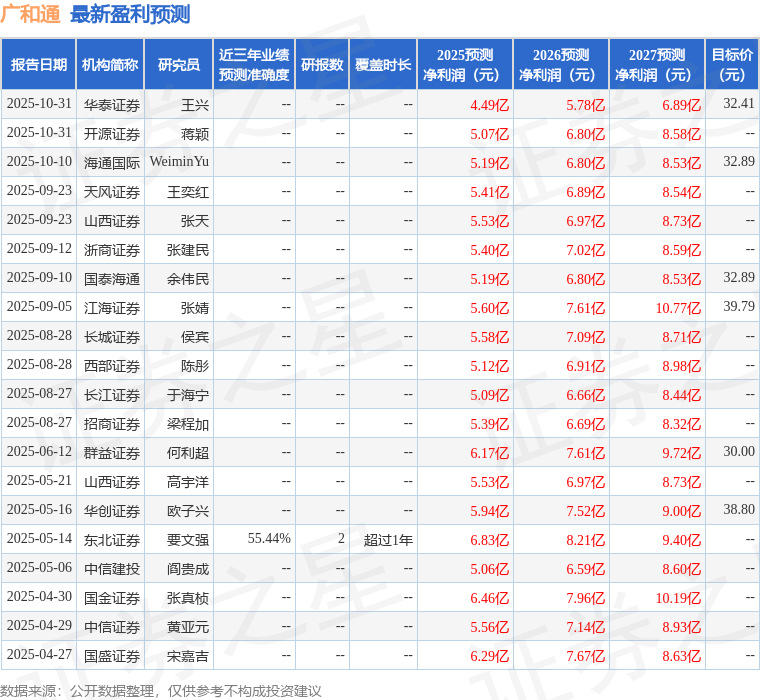Click 长城证券 institution cell

tap(111, 337)
